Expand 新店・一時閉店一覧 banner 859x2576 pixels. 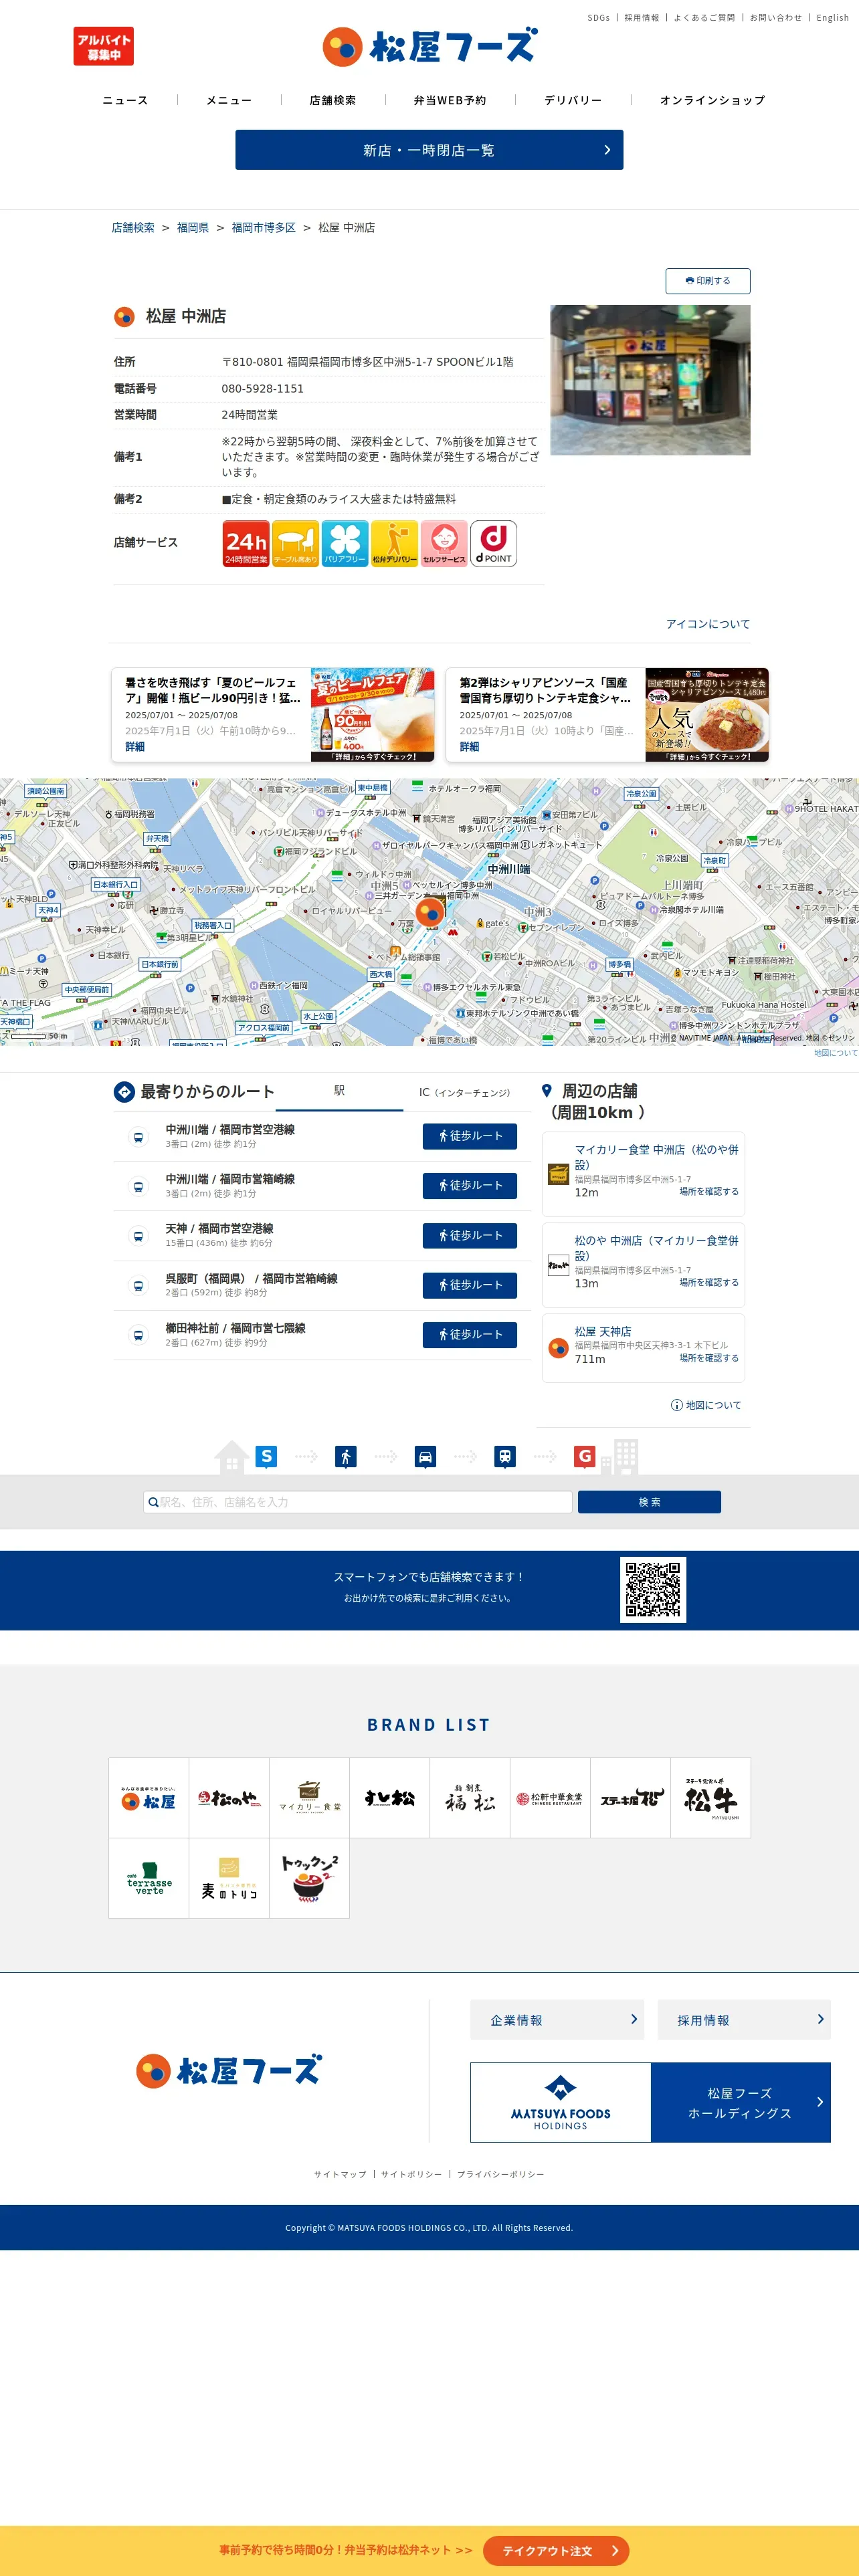point(429,150)
